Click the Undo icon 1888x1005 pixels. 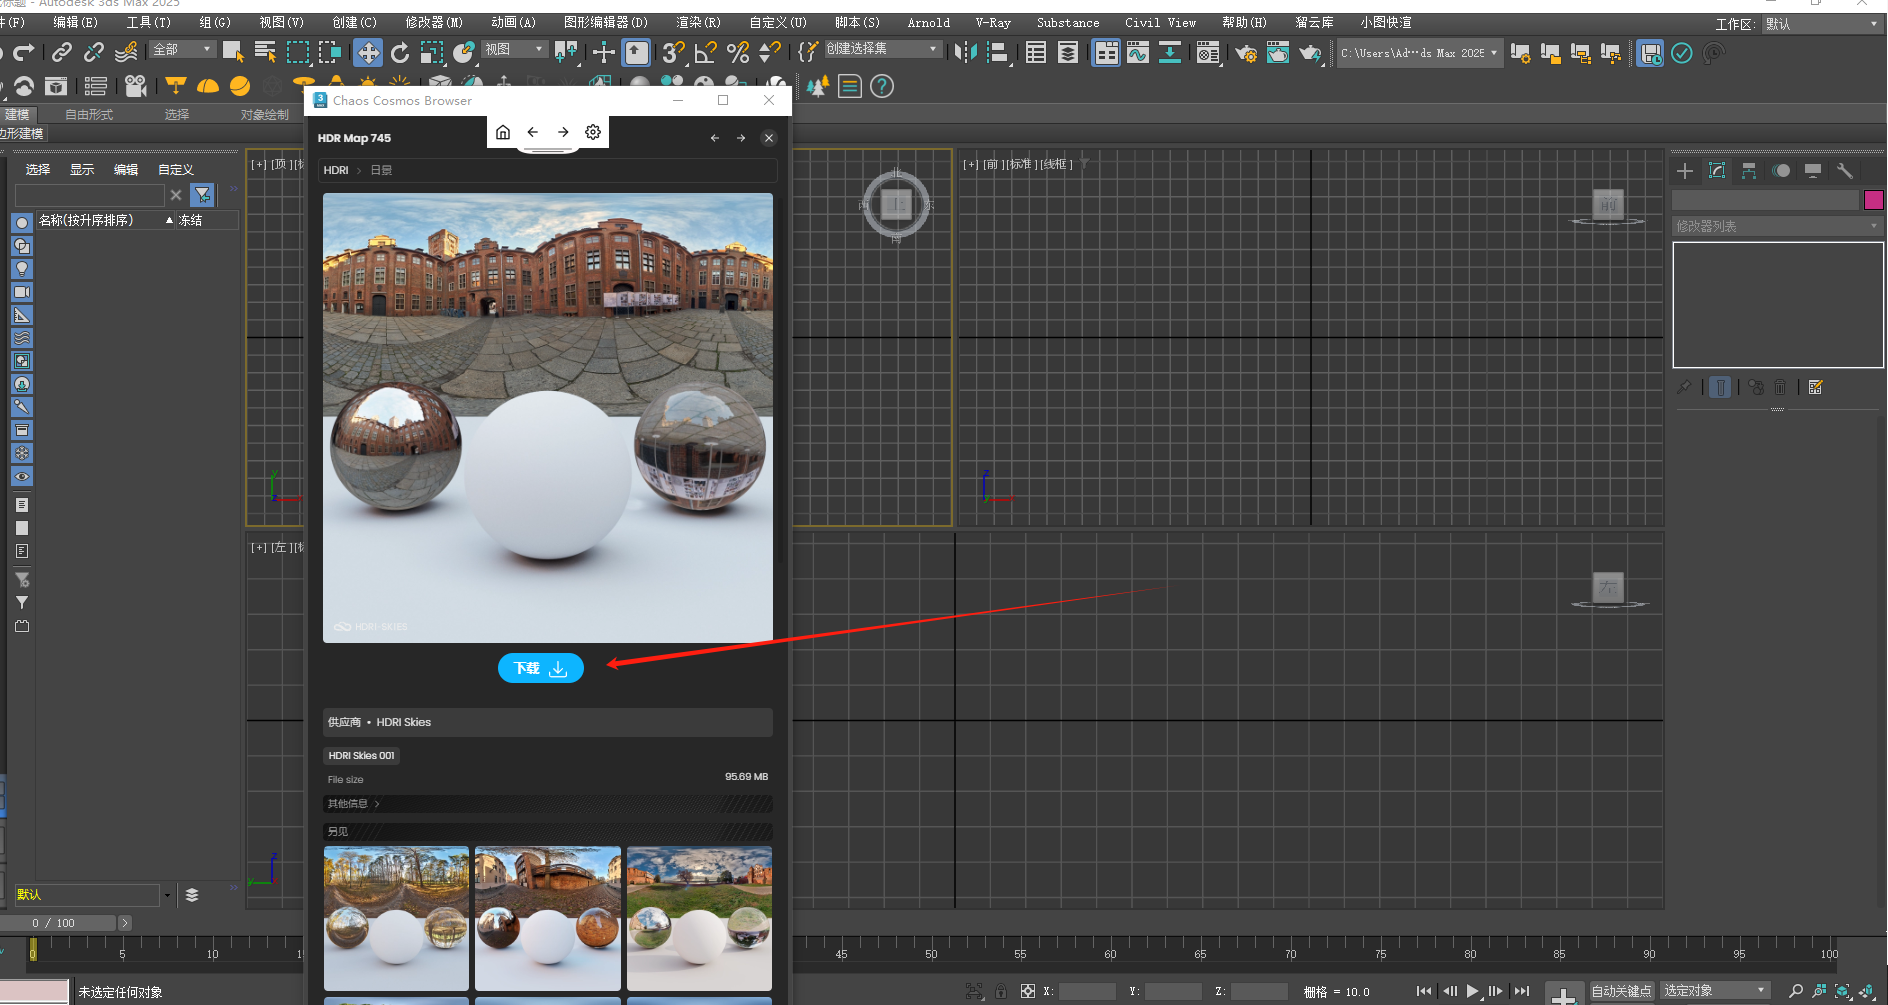[4, 52]
